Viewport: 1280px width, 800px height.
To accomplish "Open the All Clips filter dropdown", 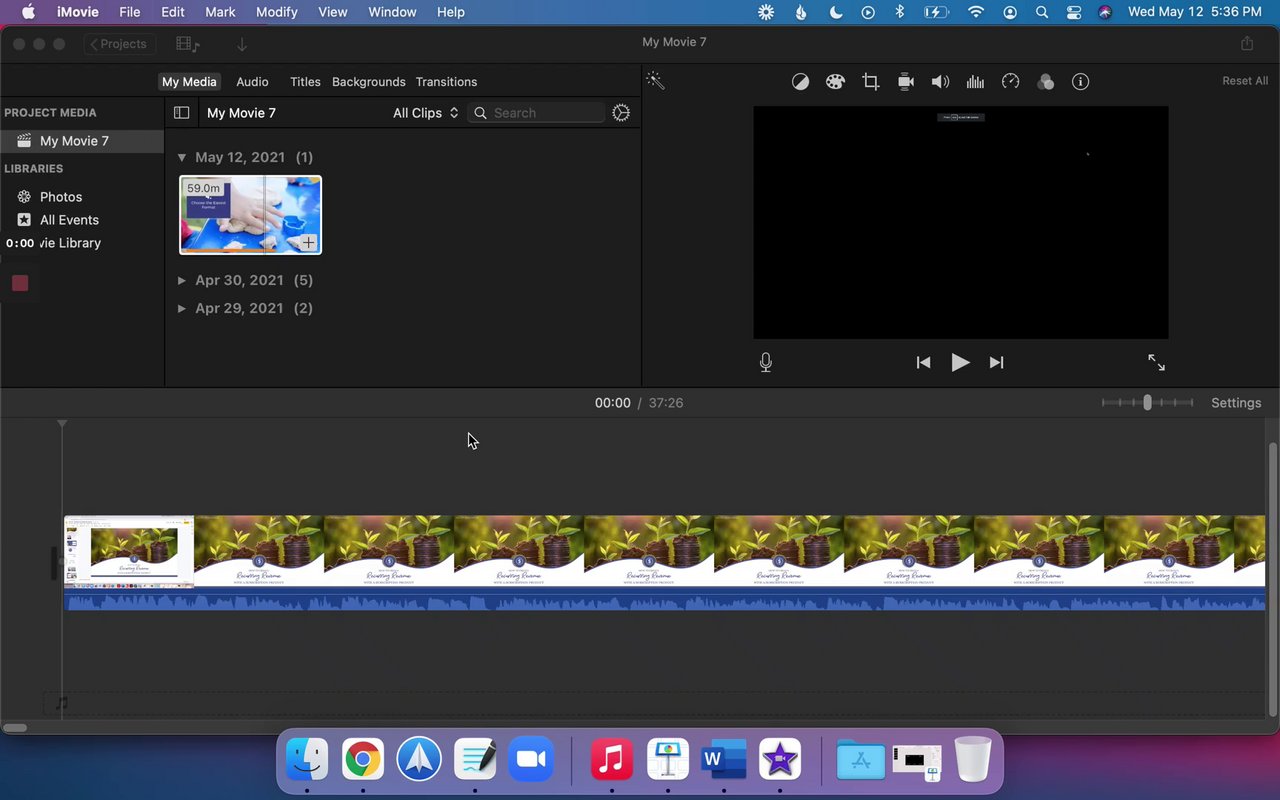I will 426,113.
